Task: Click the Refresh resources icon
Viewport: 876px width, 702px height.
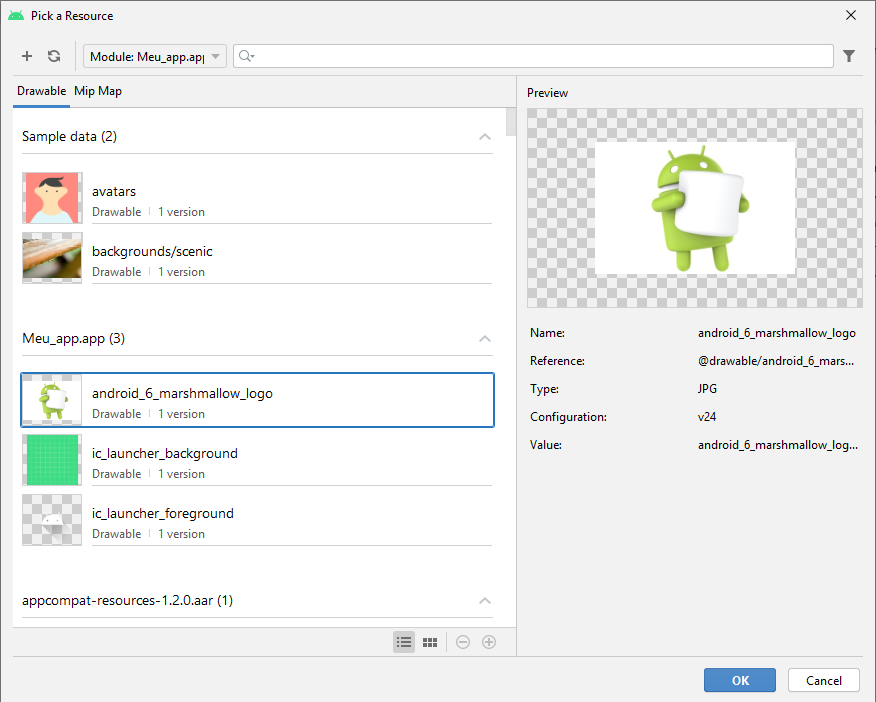Action: 54,57
